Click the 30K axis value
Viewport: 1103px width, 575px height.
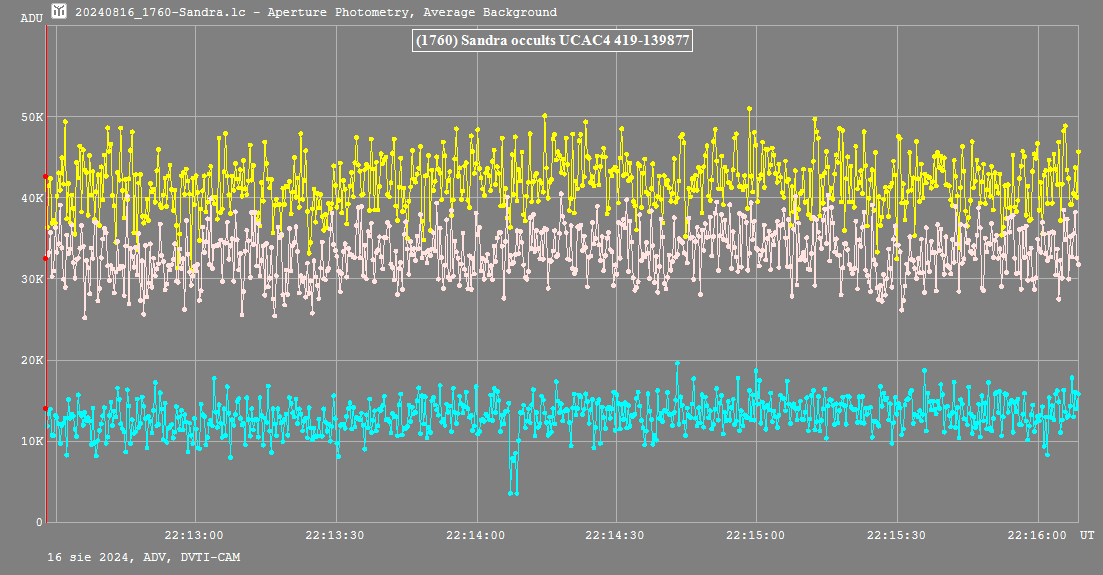coord(32,279)
